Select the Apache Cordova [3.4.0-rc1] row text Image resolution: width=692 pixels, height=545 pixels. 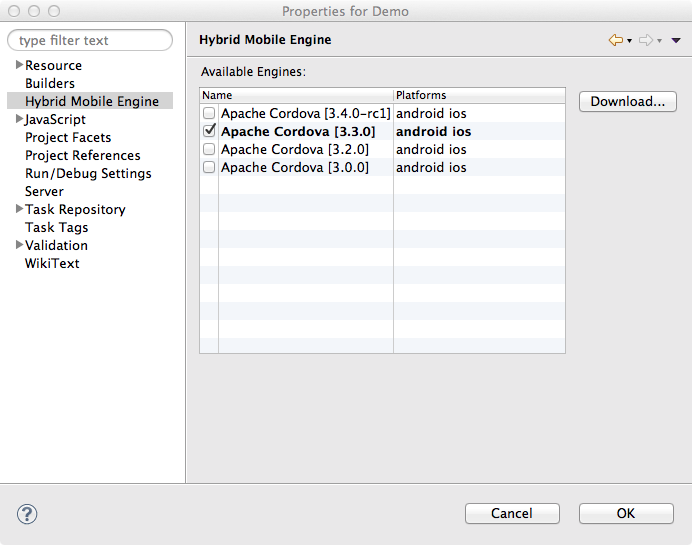tap(306, 113)
